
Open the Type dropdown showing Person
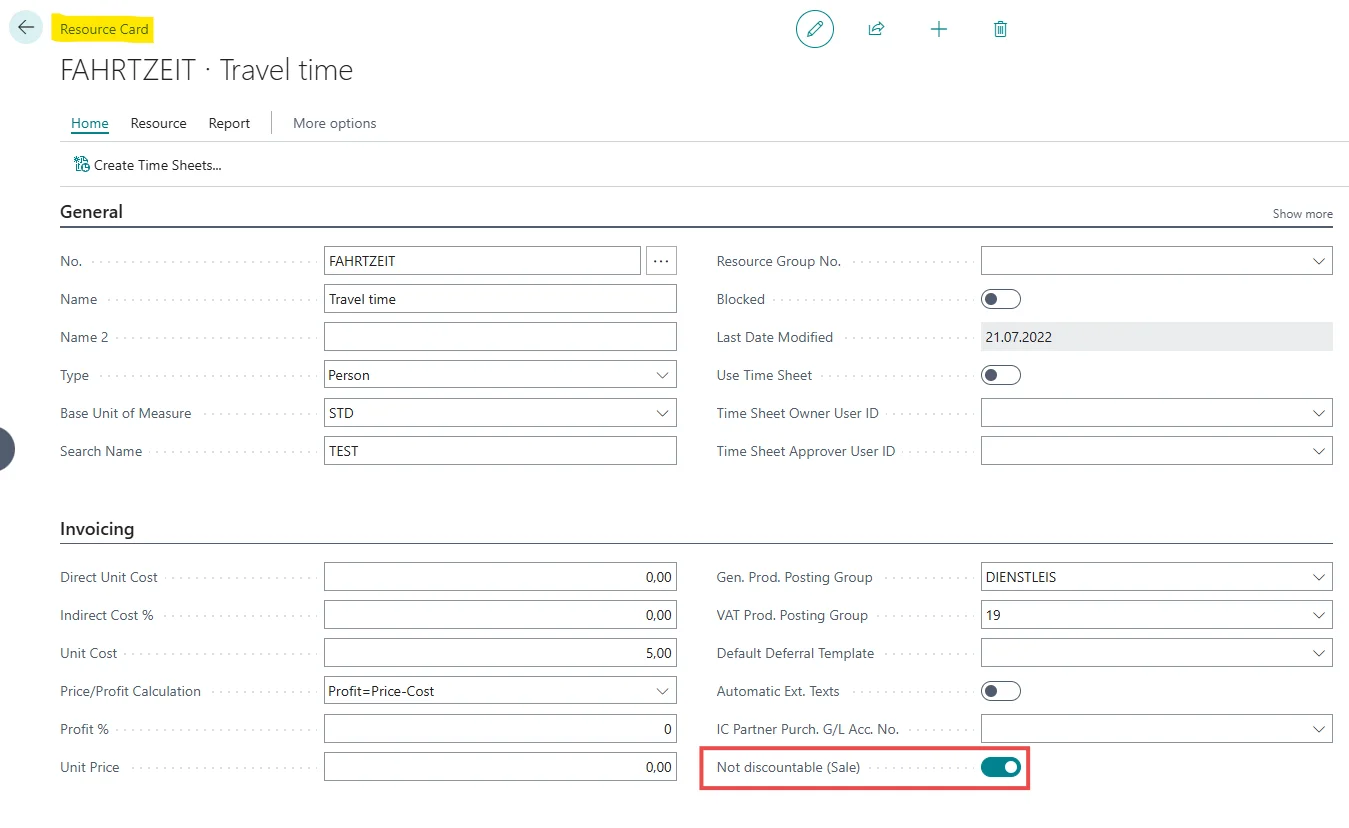coord(662,376)
